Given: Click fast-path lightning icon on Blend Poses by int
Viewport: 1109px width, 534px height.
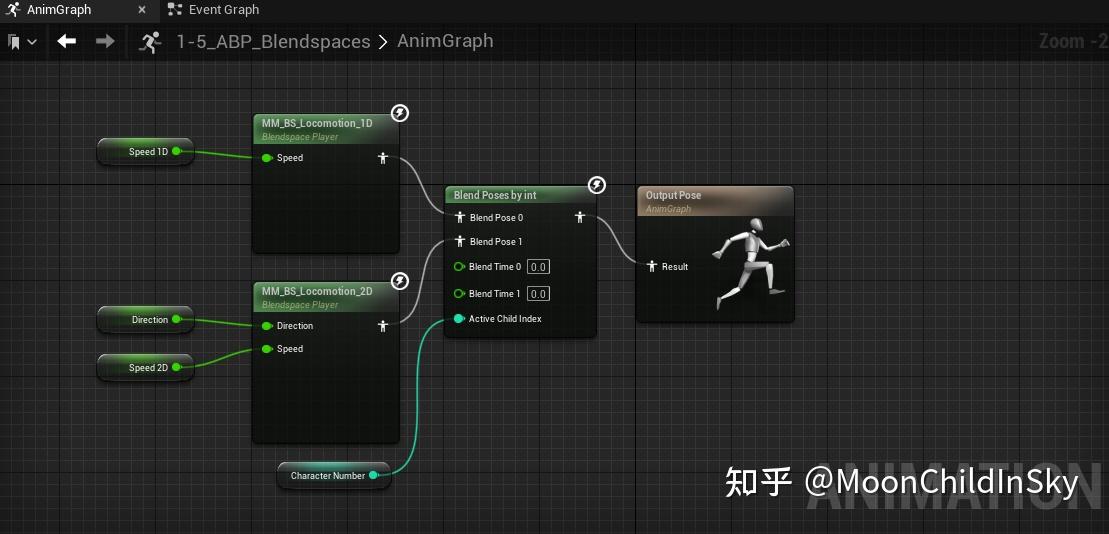Looking at the screenshot, I should point(597,185).
